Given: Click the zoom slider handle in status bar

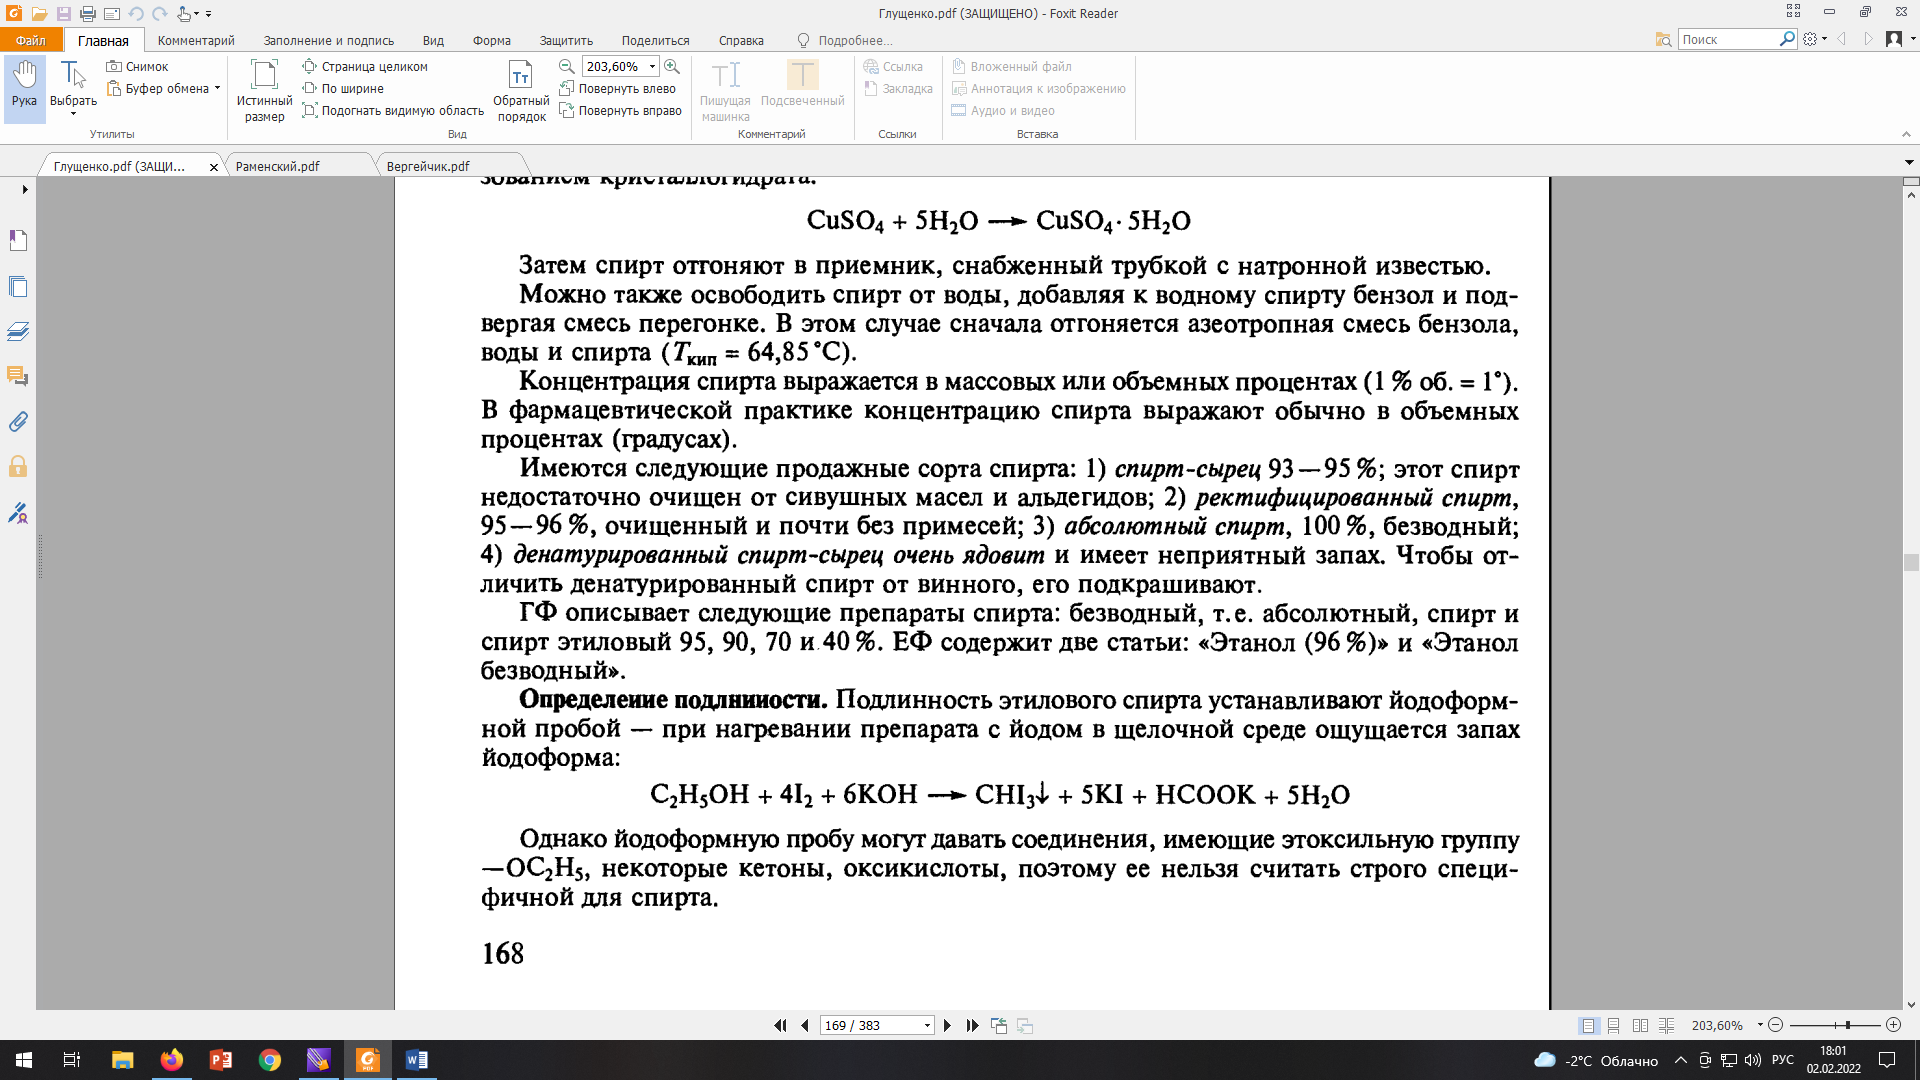Looking at the screenshot, I should point(1848,1025).
